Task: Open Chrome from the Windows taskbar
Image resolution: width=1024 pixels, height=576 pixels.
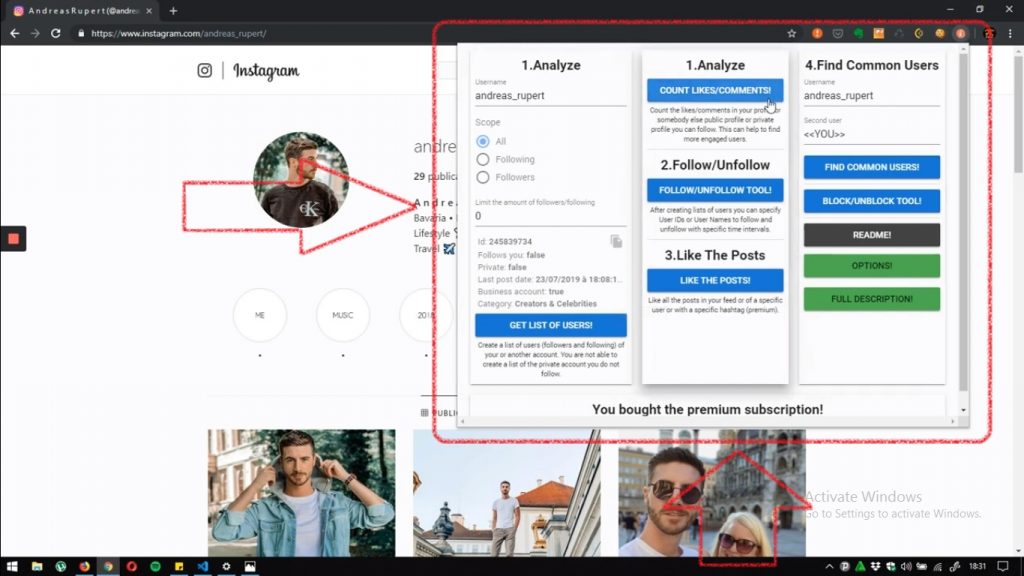Action: point(108,567)
